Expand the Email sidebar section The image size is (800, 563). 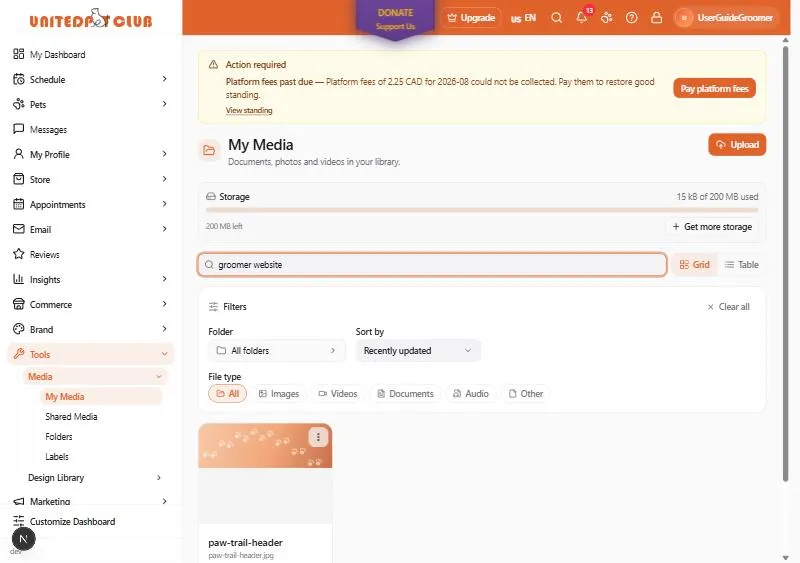coord(90,229)
